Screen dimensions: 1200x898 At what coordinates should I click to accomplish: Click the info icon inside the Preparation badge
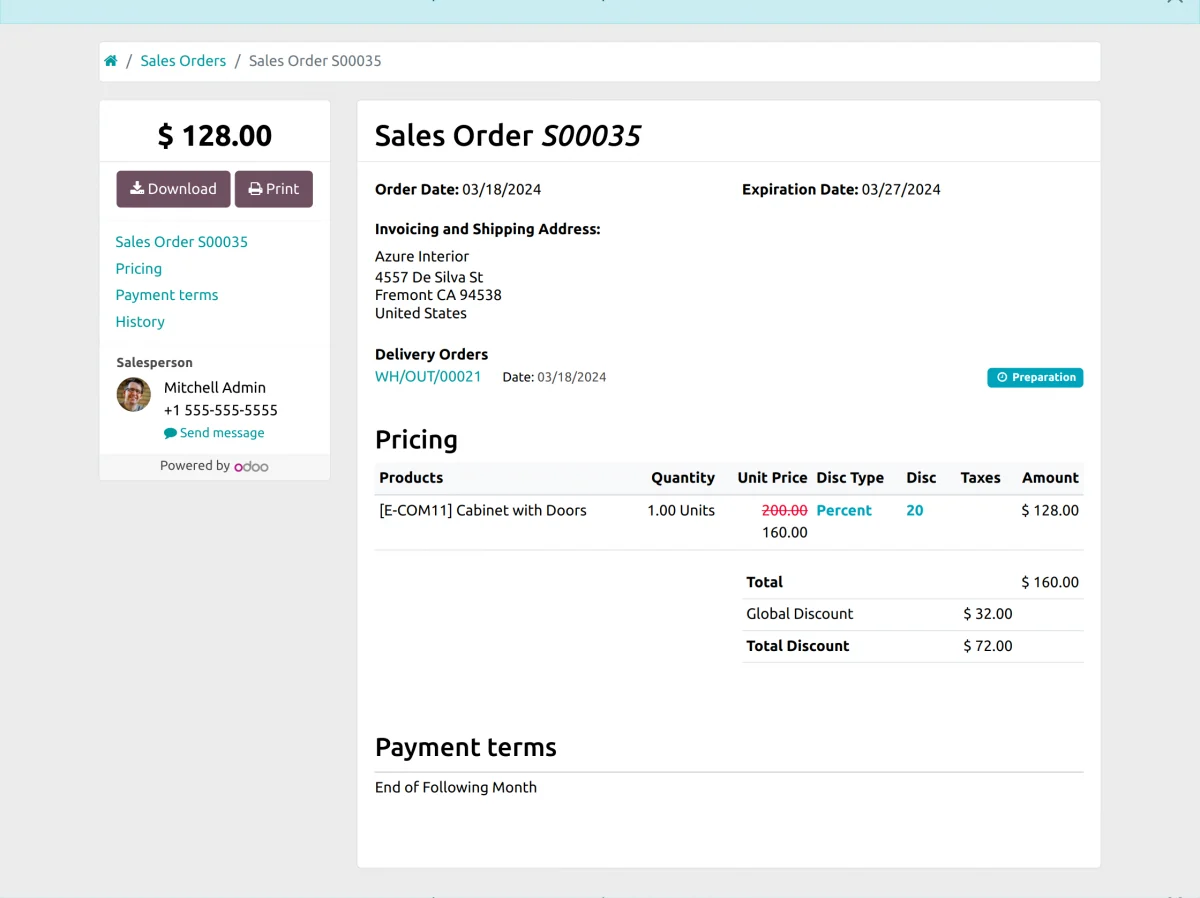[x=1003, y=377]
